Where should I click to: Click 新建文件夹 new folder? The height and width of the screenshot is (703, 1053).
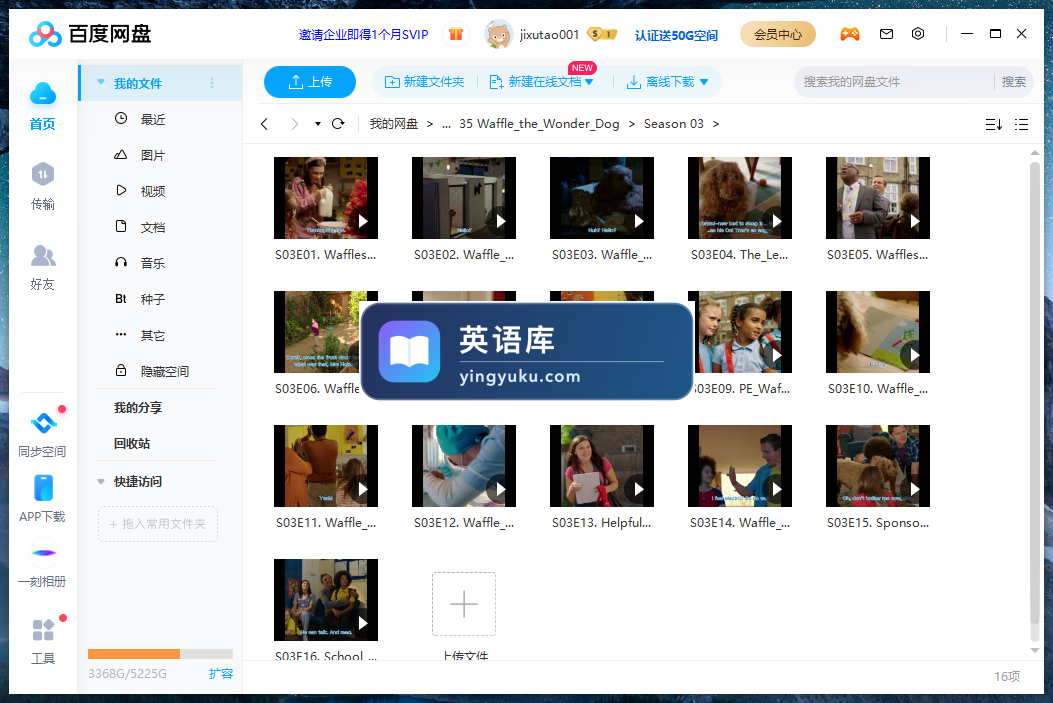coord(424,82)
